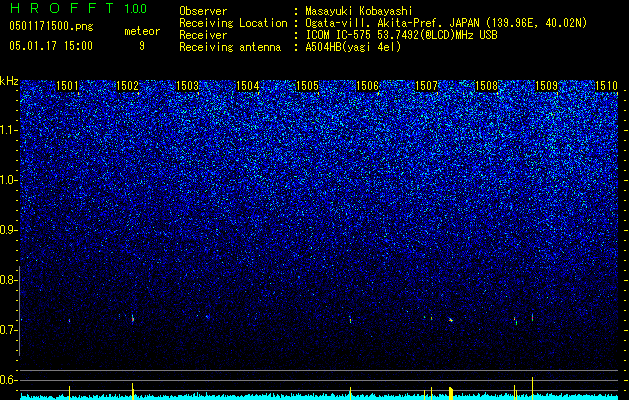Click the Receiver field label
The height and width of the screenshot is (400, 629).
pos(203,35)
